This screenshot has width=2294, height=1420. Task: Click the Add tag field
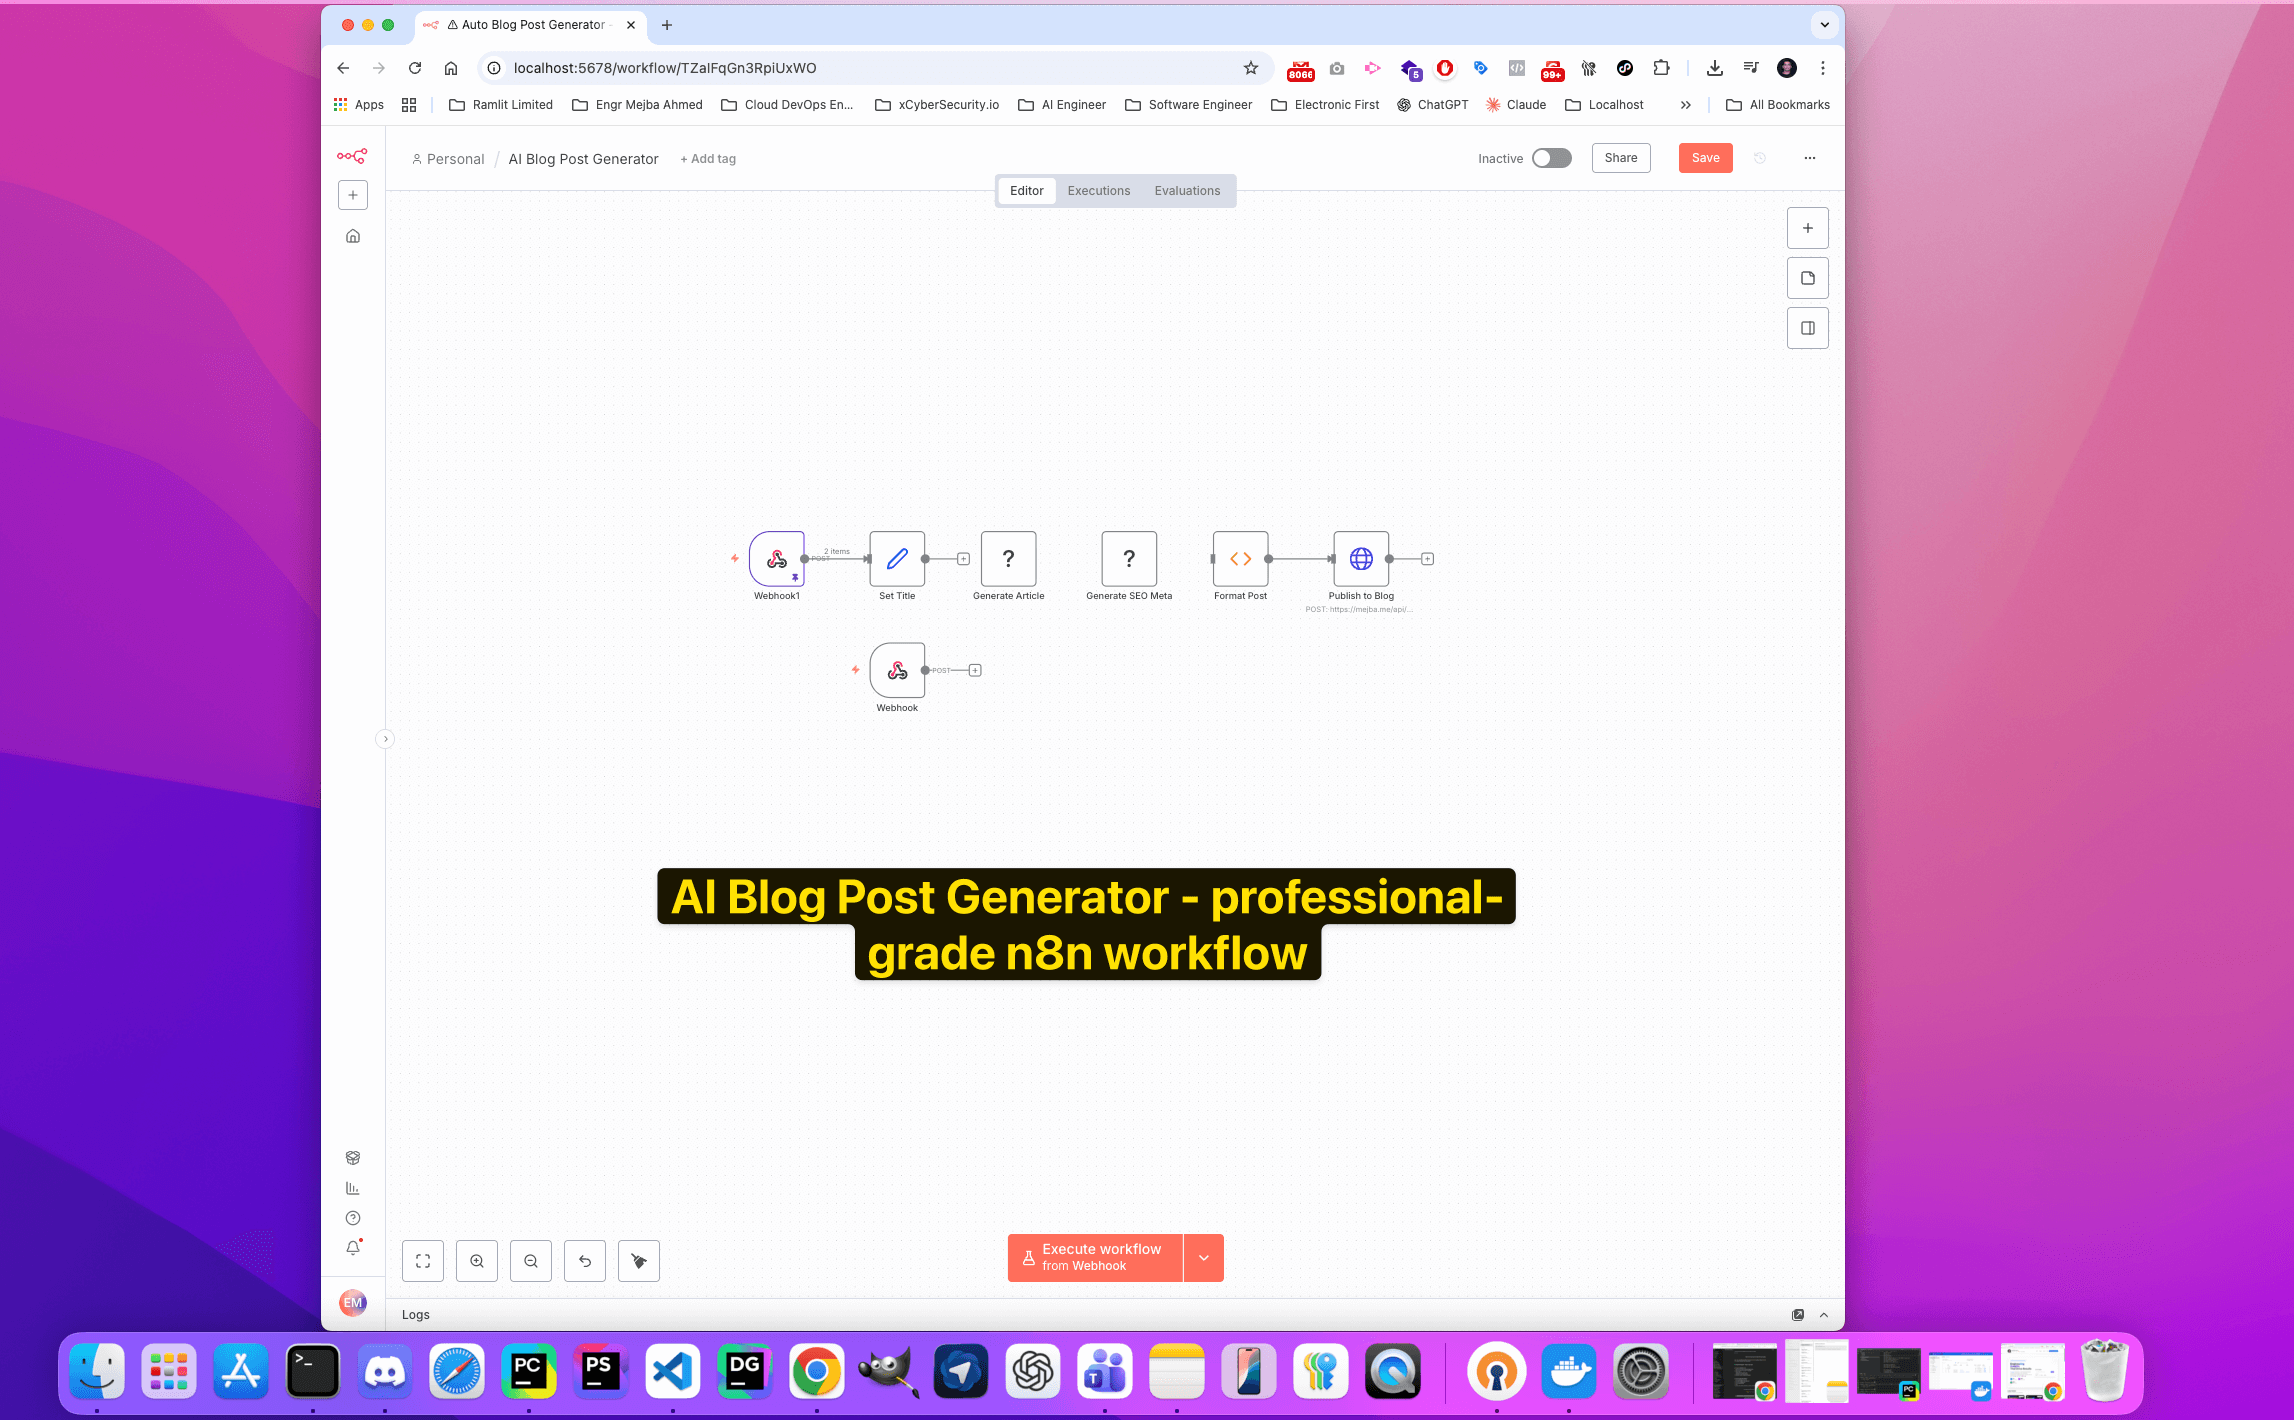[x=708, y=159]
